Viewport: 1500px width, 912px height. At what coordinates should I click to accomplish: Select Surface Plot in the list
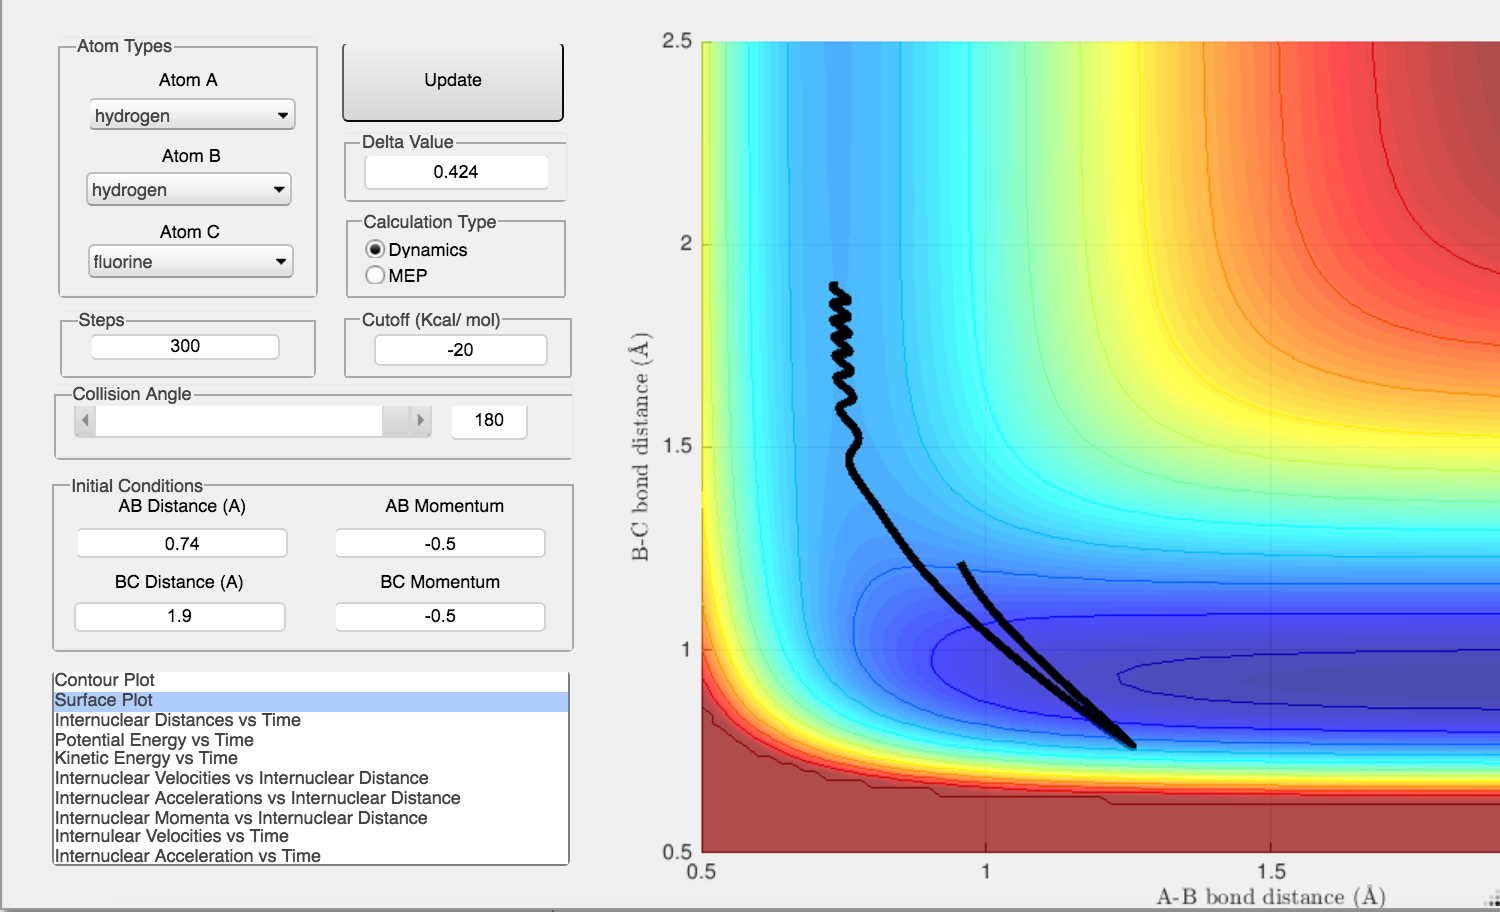[310, 701]
